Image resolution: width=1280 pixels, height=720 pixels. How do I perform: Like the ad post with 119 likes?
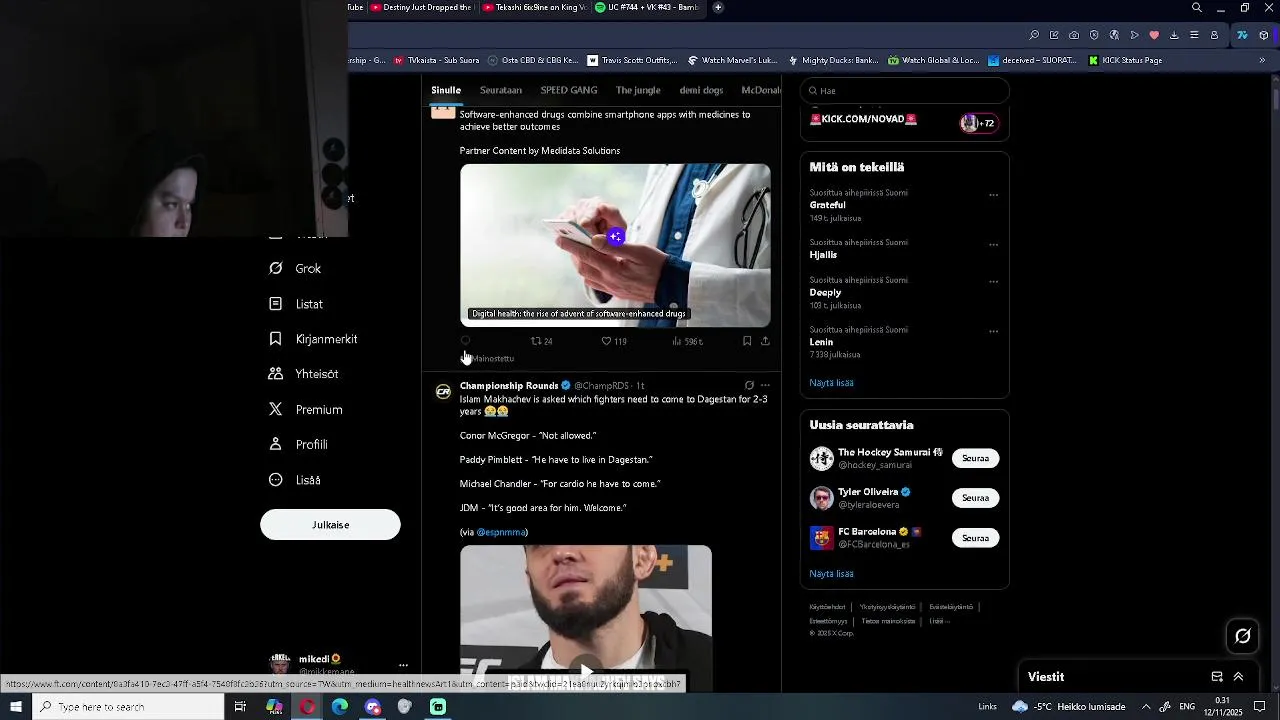613,341
